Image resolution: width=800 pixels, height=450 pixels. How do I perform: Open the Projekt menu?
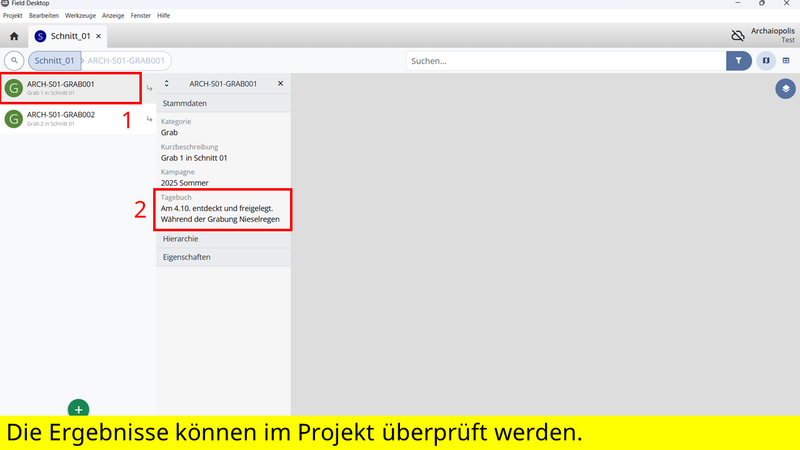pyautogui.click(x=13, y=16)
